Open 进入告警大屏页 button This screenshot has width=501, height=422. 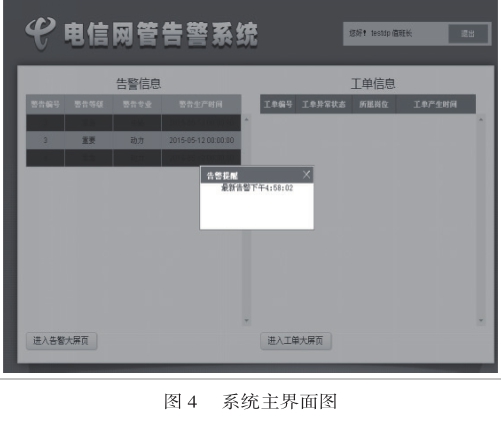[x=61, y=341]
